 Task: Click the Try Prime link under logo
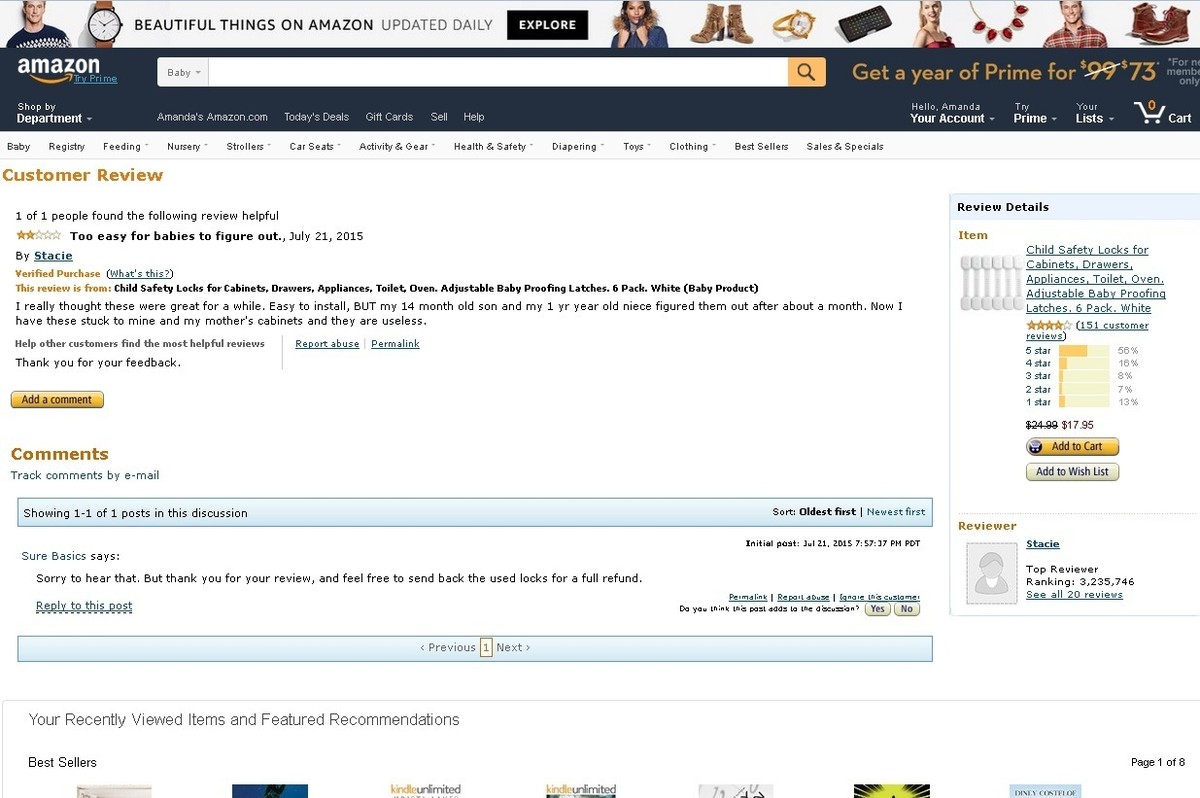click(x=95, y=79)
